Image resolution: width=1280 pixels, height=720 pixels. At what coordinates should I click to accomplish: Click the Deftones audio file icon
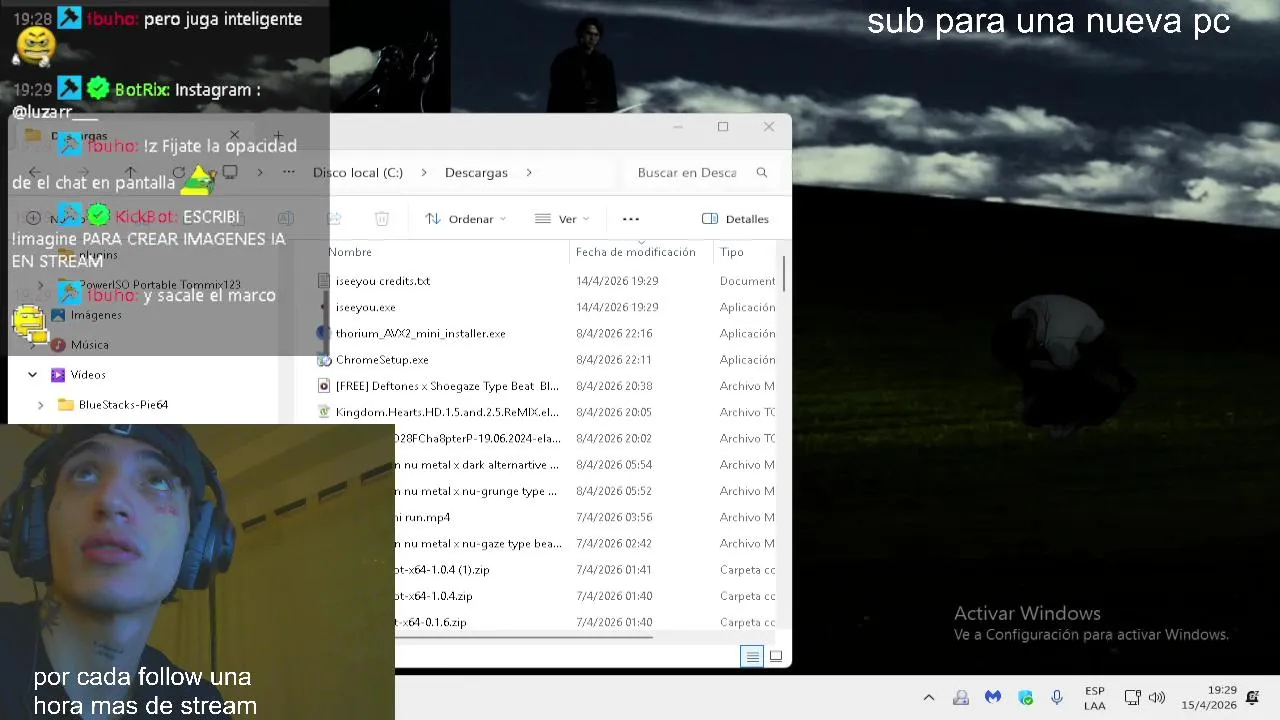coord(324,386)
